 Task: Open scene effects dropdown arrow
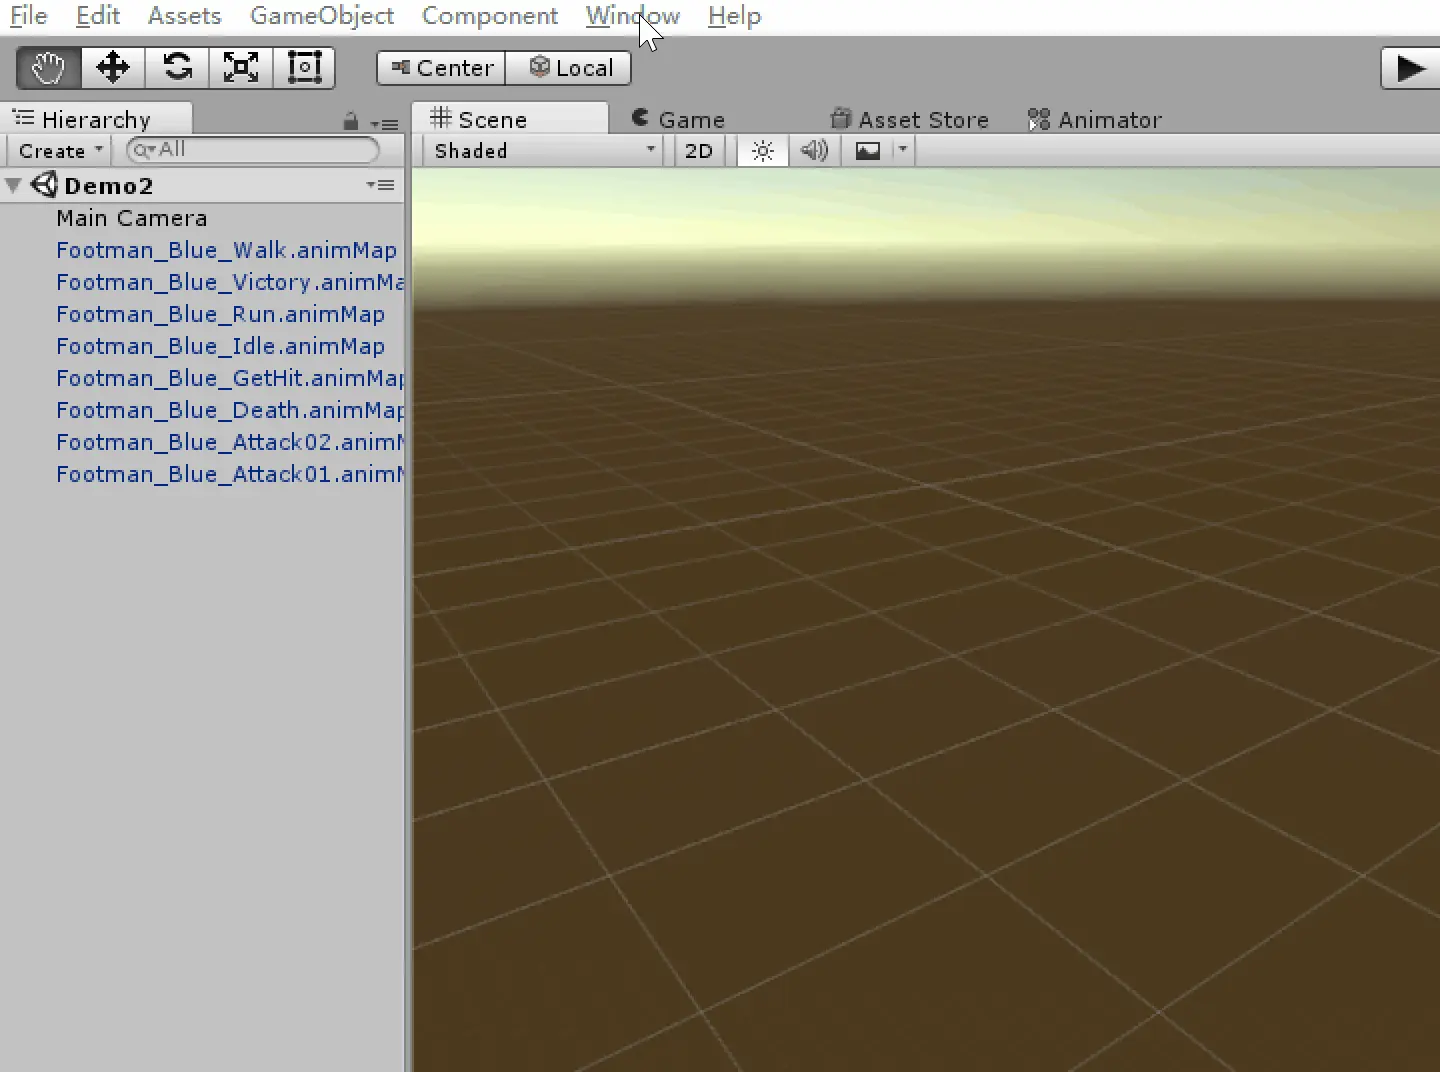point(902,151)
